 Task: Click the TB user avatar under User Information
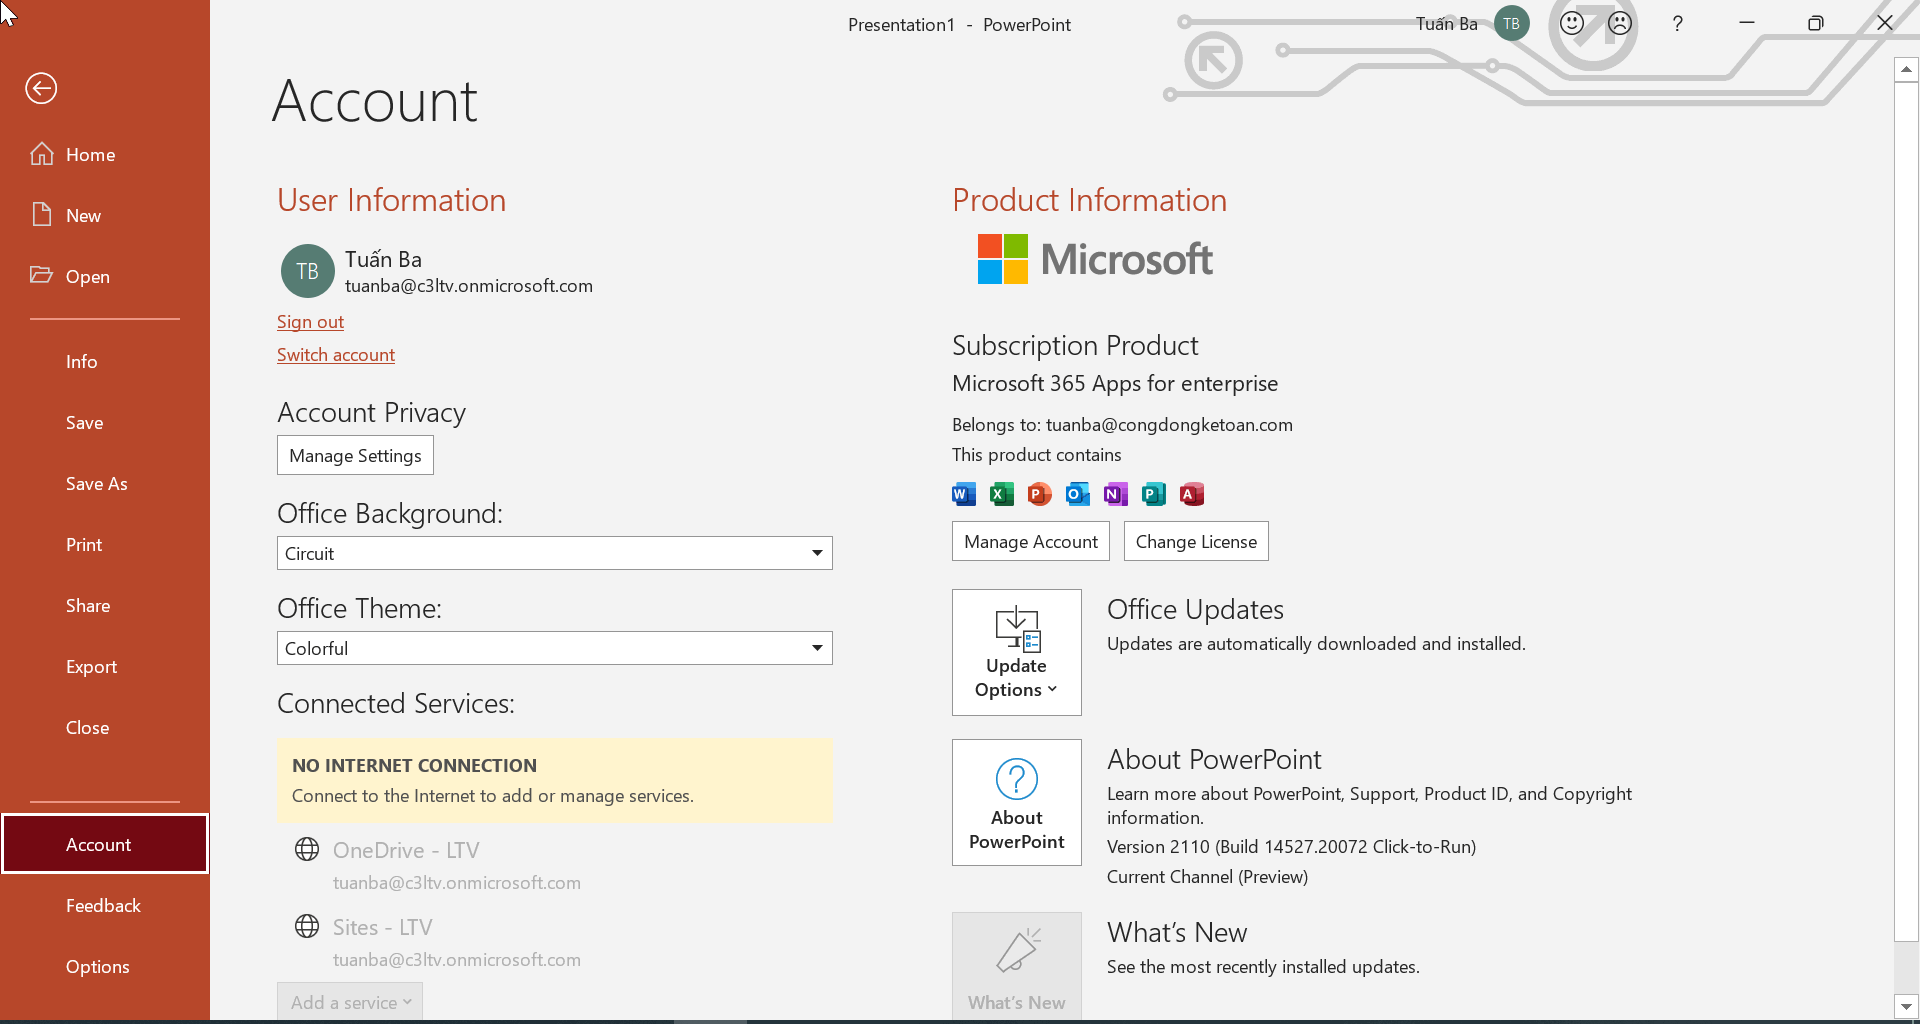coord(307,271)
